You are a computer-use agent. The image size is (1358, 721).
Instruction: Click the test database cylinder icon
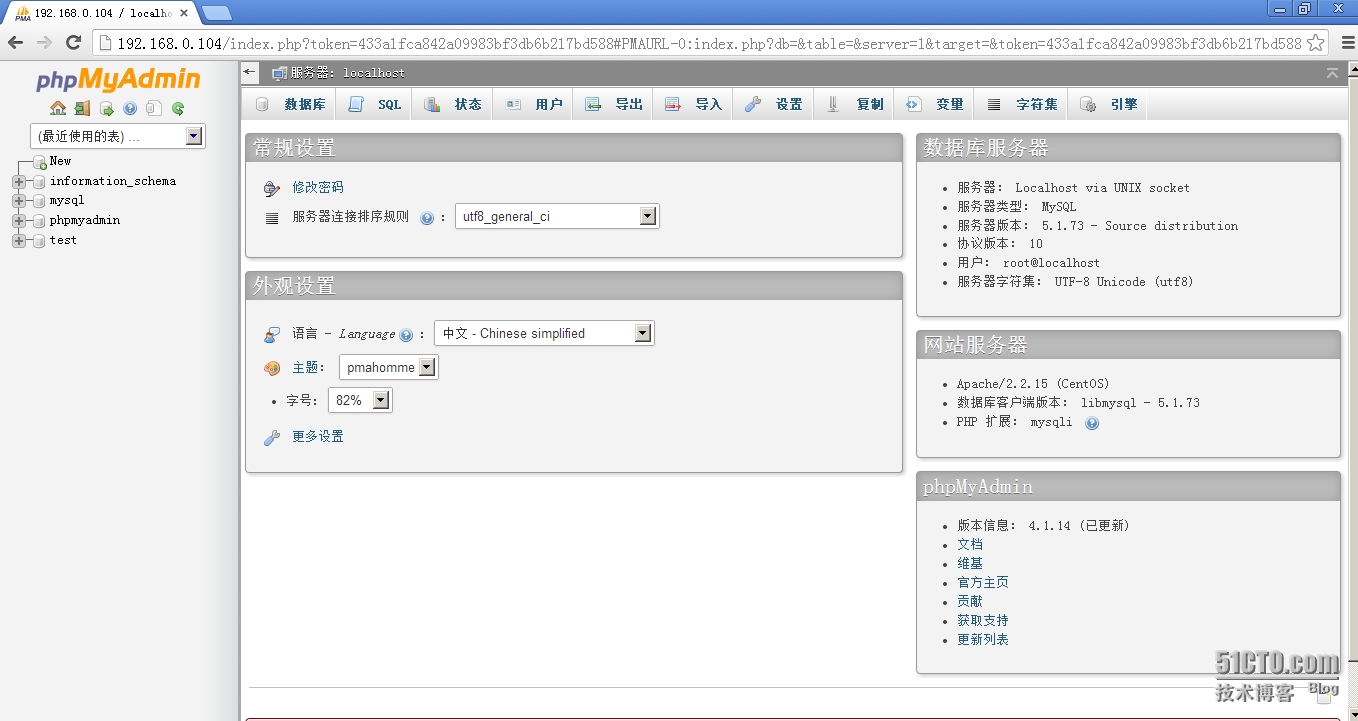[x=40, y=241]
